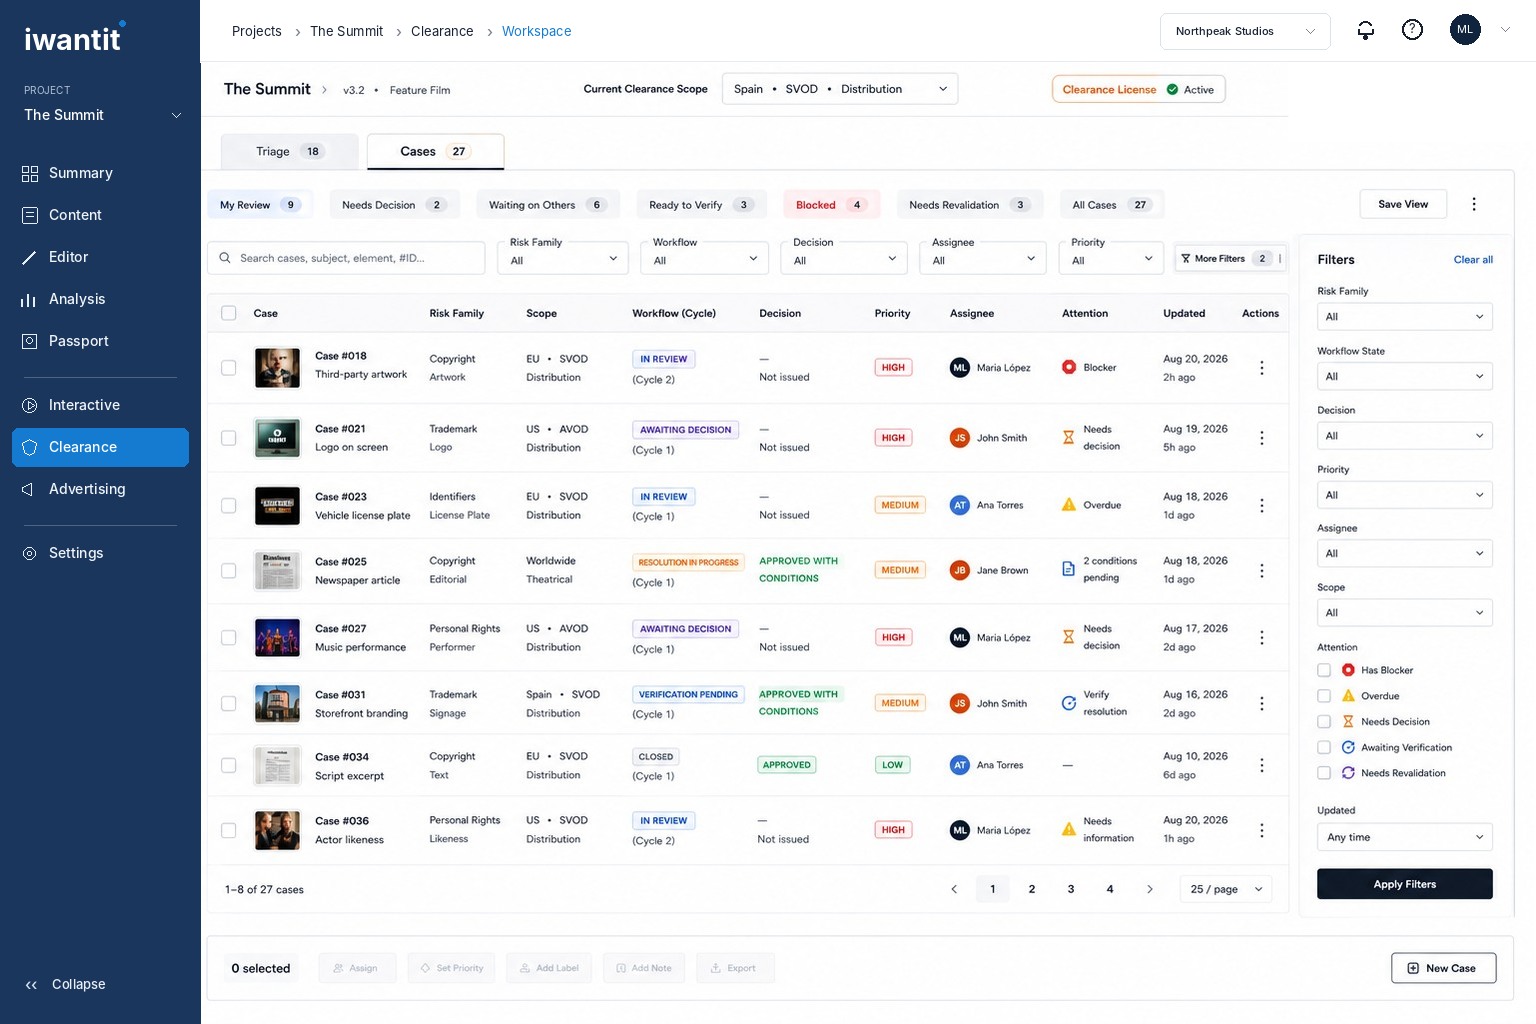The height and width of the screenshot is (1024, 1536).
Task: Click the Save View button
Action: tap(1403, 204)
